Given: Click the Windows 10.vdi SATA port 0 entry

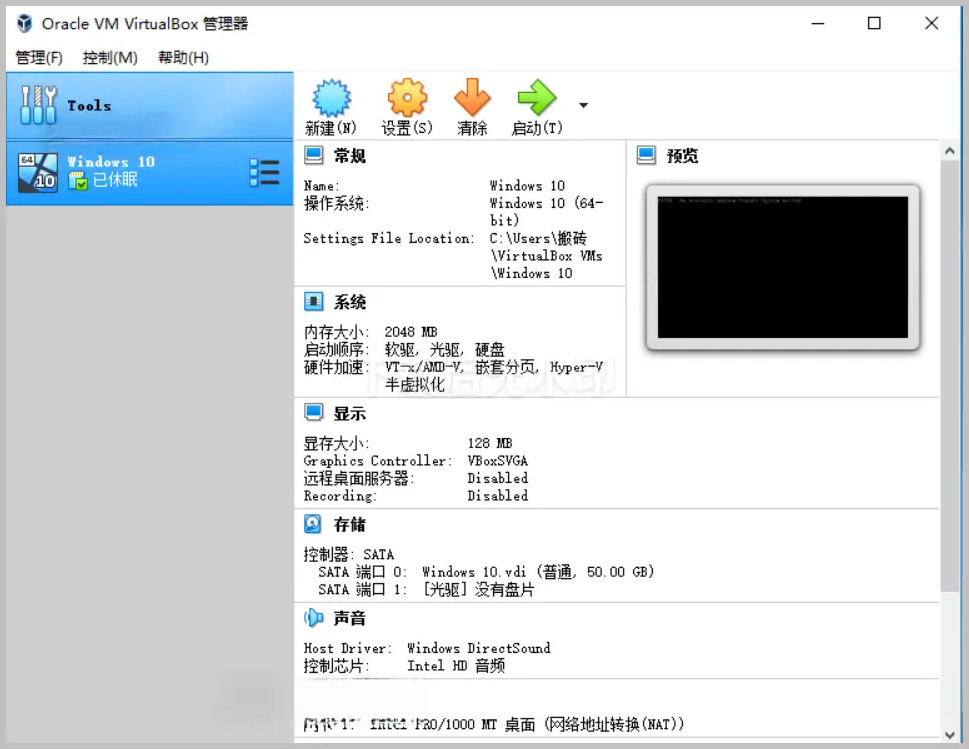Looking at the screenshot, I should click(486, 572).
